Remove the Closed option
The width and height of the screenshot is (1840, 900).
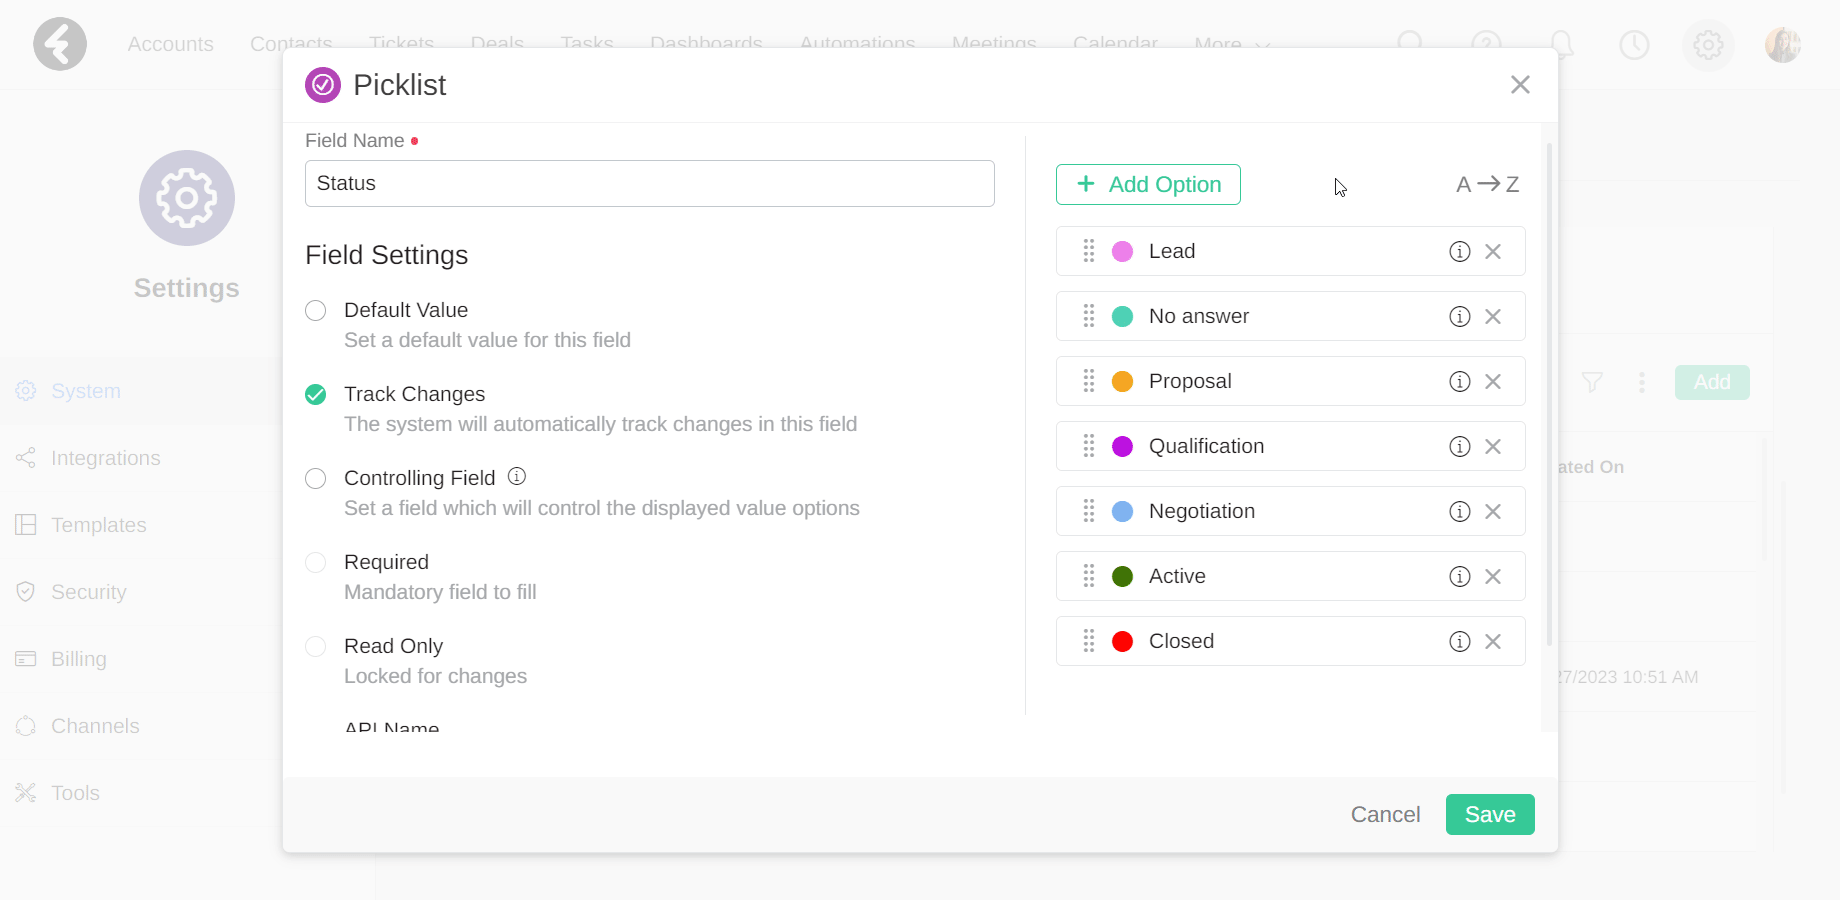tap(1493, 641)
